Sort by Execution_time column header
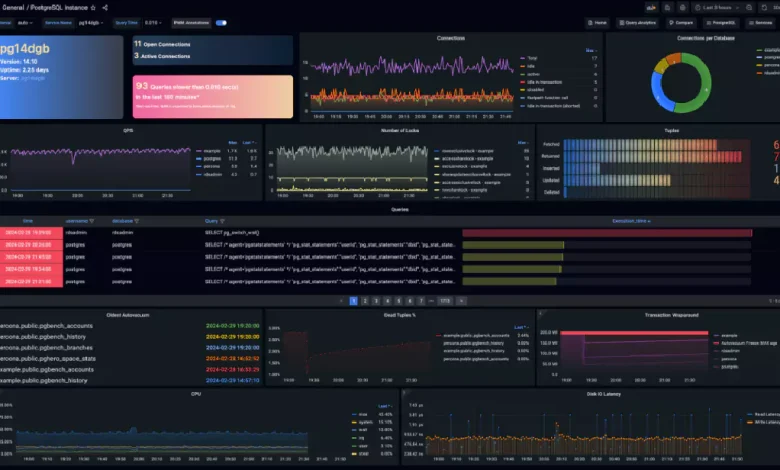 tap(631, 221)
